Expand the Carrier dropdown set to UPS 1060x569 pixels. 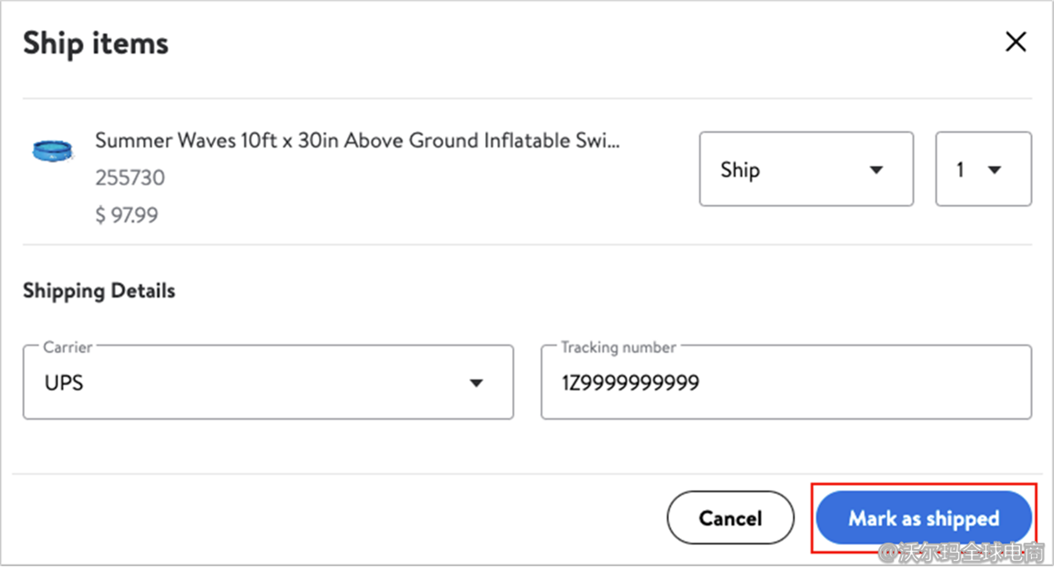tap(267, 382)
